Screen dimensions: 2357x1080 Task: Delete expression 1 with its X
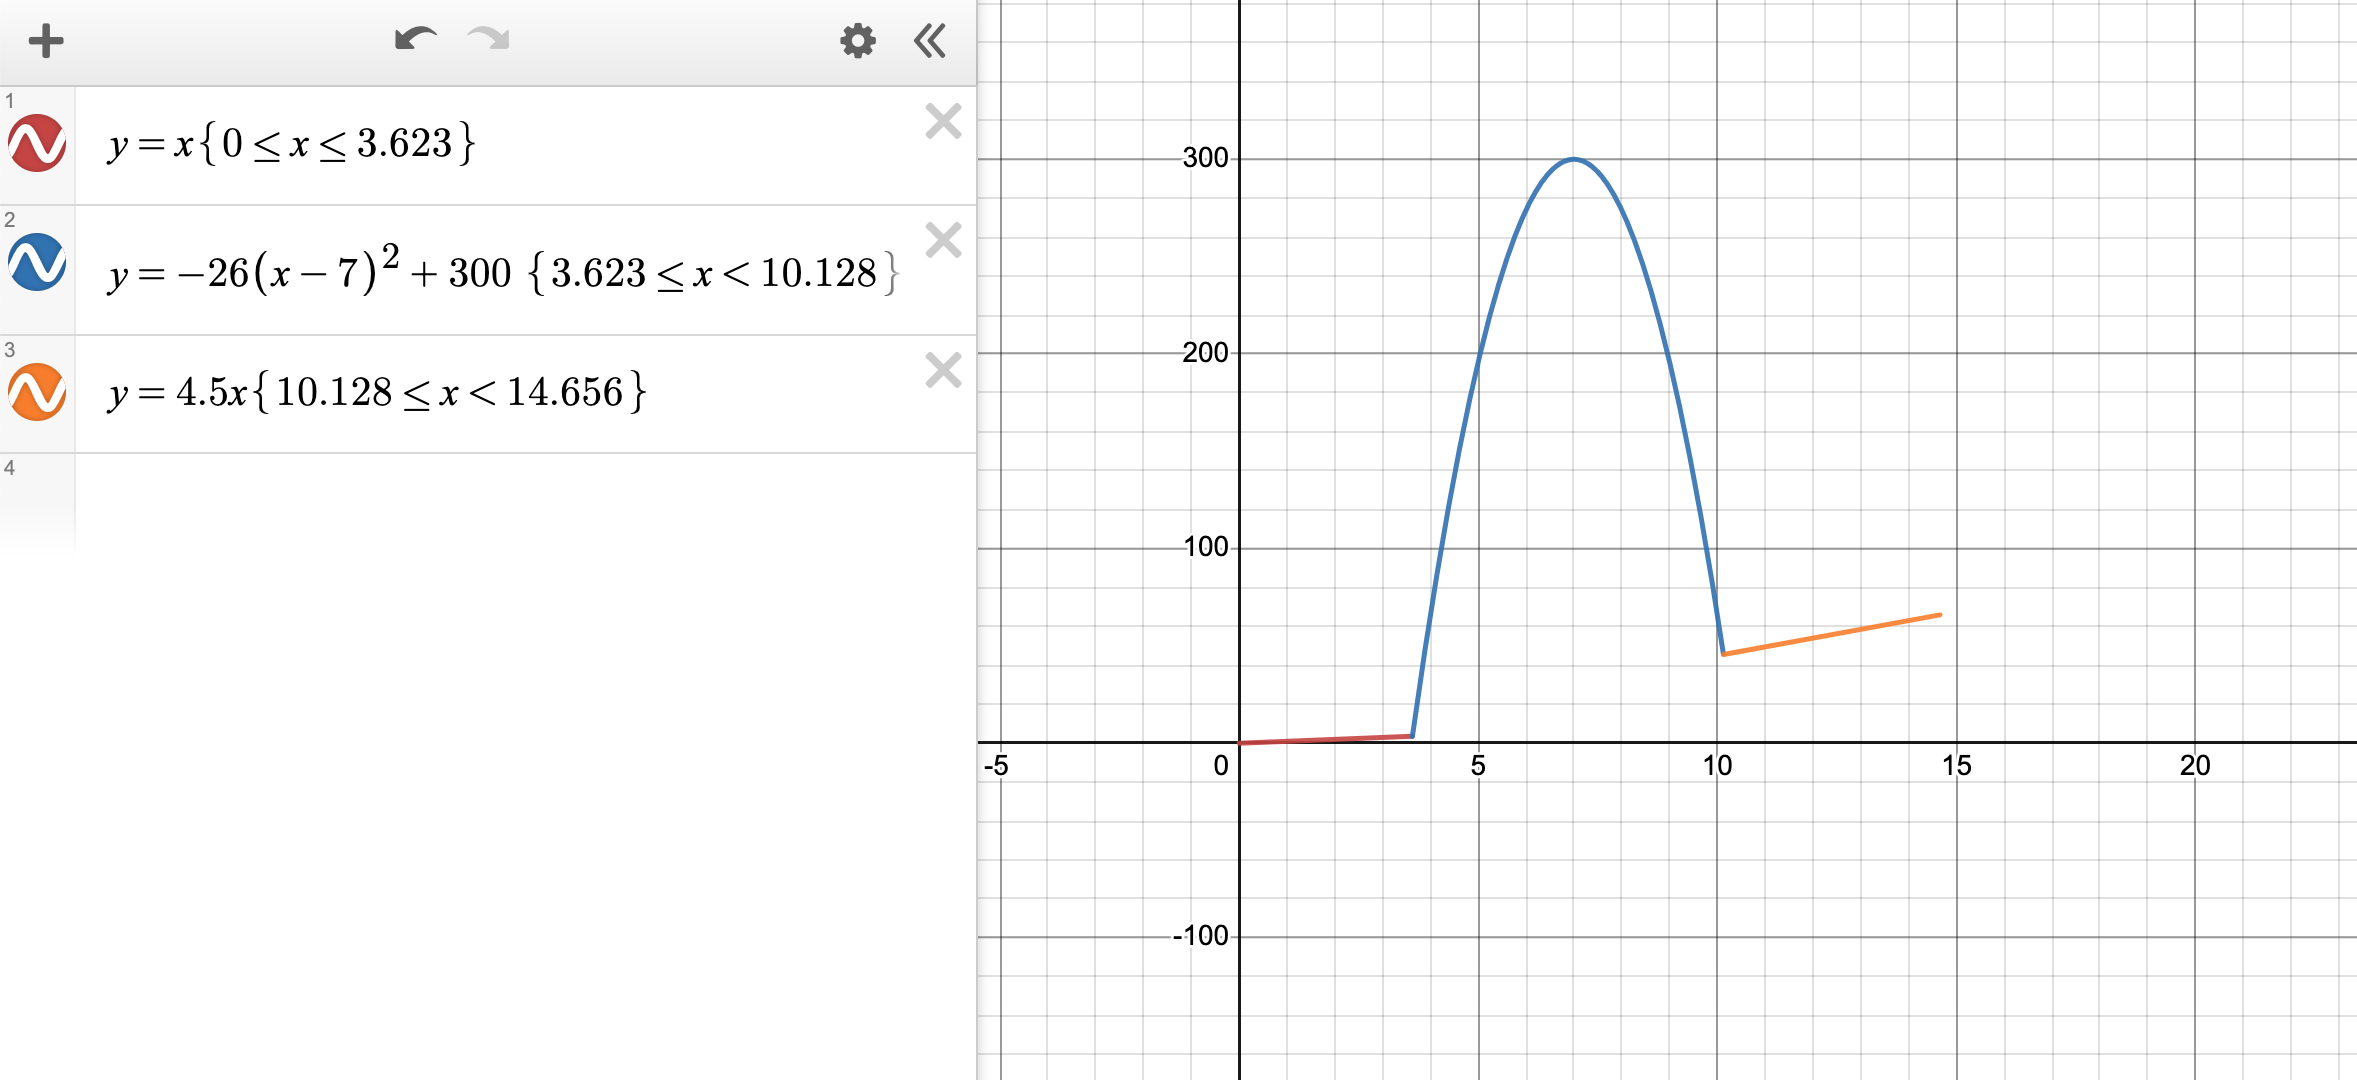[943, 121]
